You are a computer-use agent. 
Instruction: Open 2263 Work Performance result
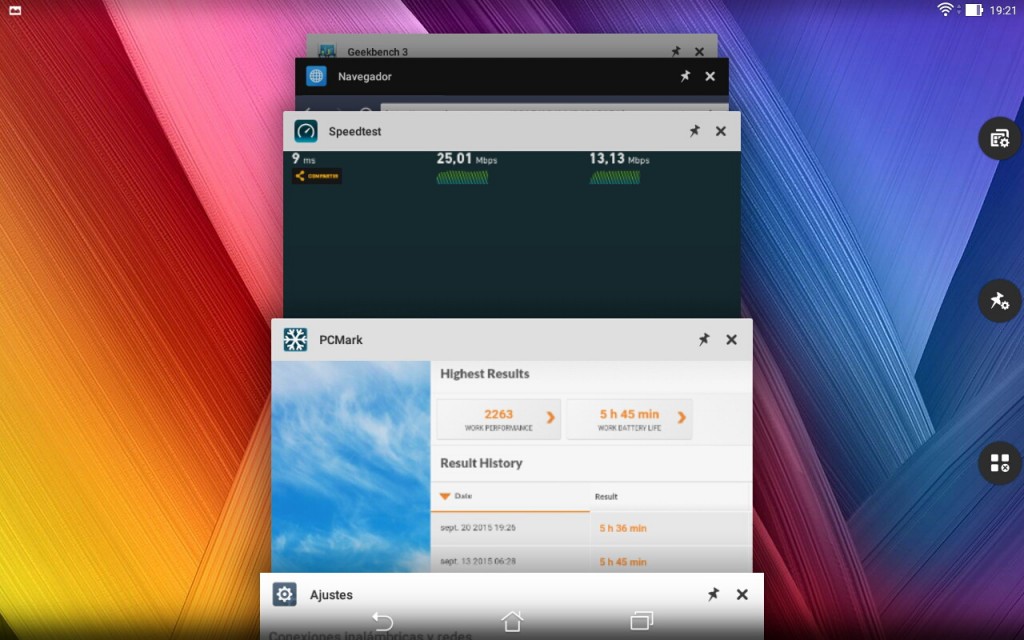coord(498,419)
